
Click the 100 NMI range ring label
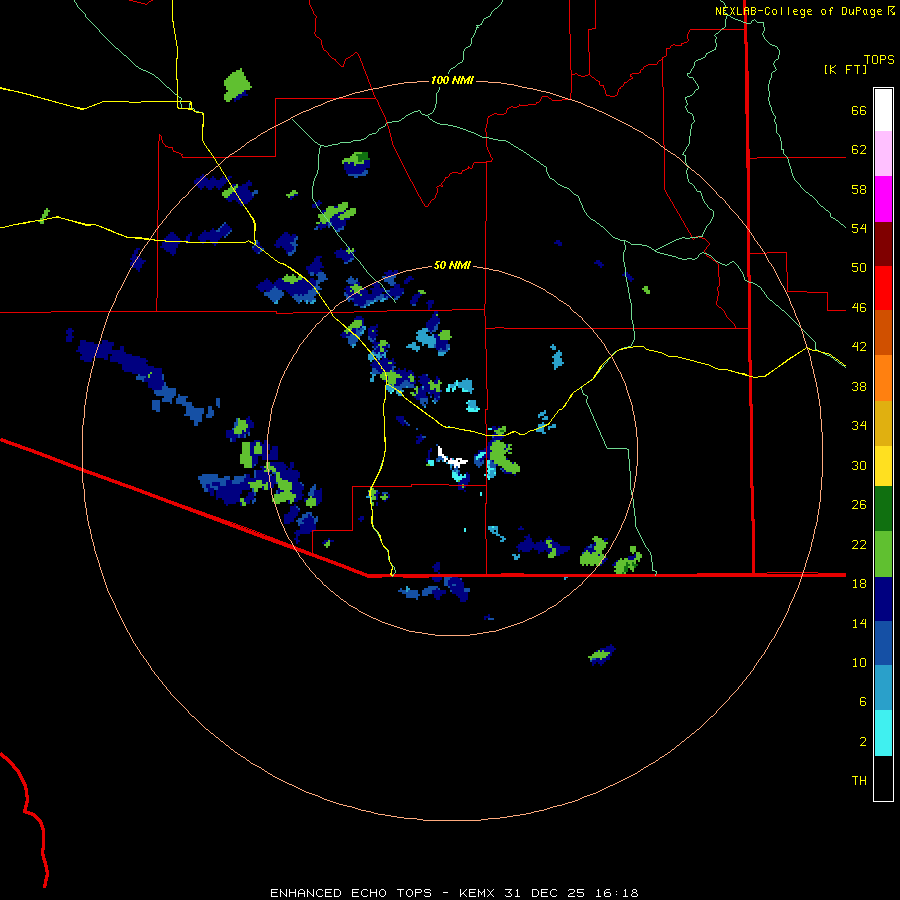[452, 80]
